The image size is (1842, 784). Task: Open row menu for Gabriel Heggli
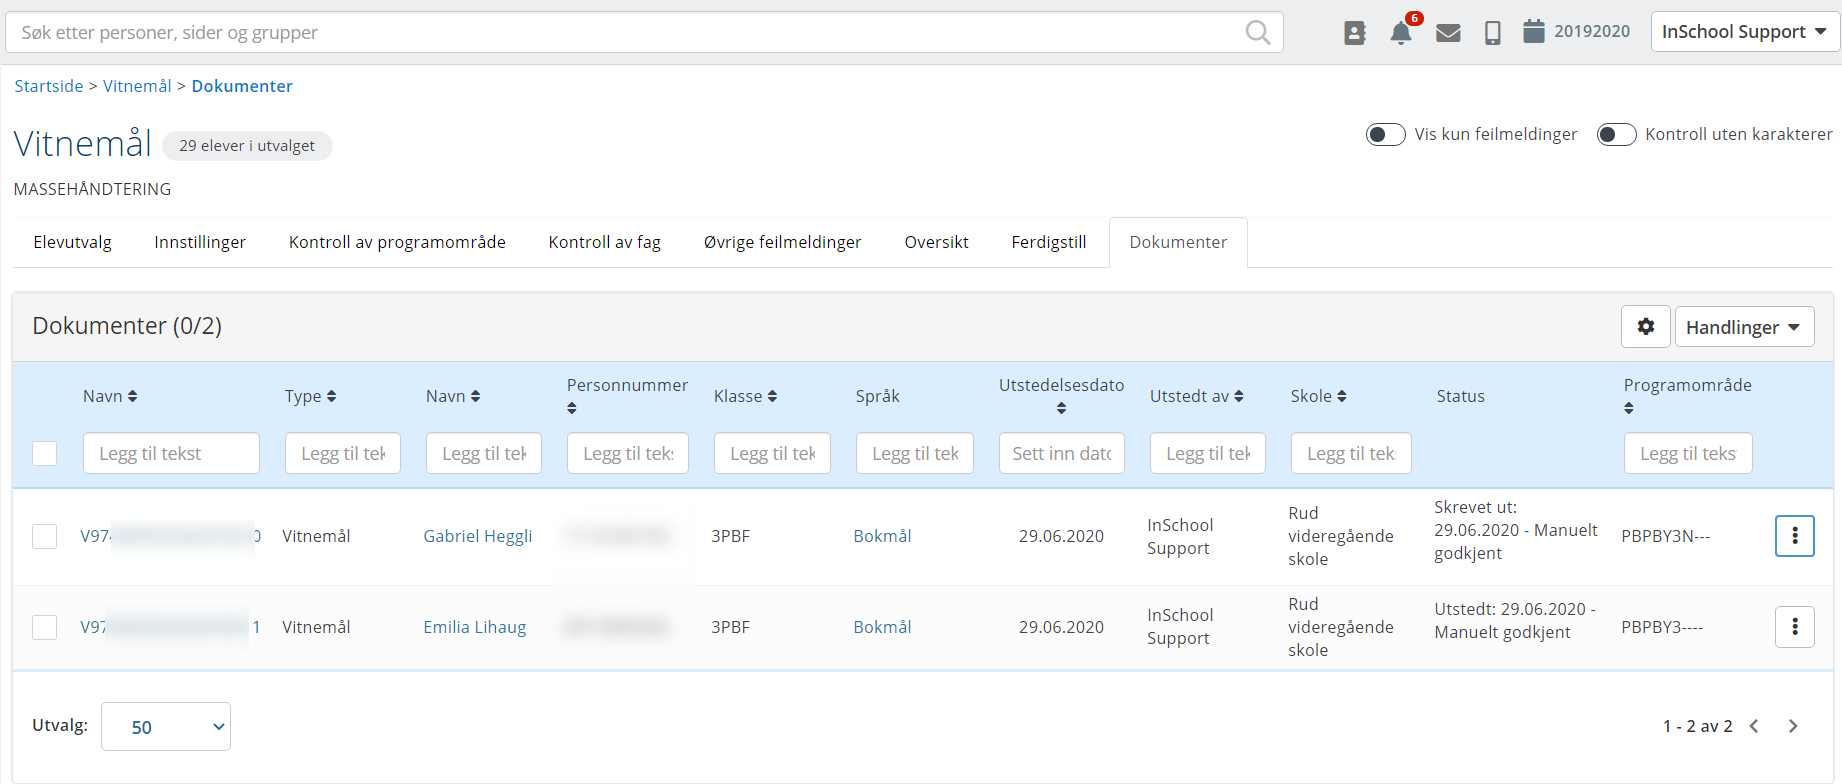[1795, 536]
